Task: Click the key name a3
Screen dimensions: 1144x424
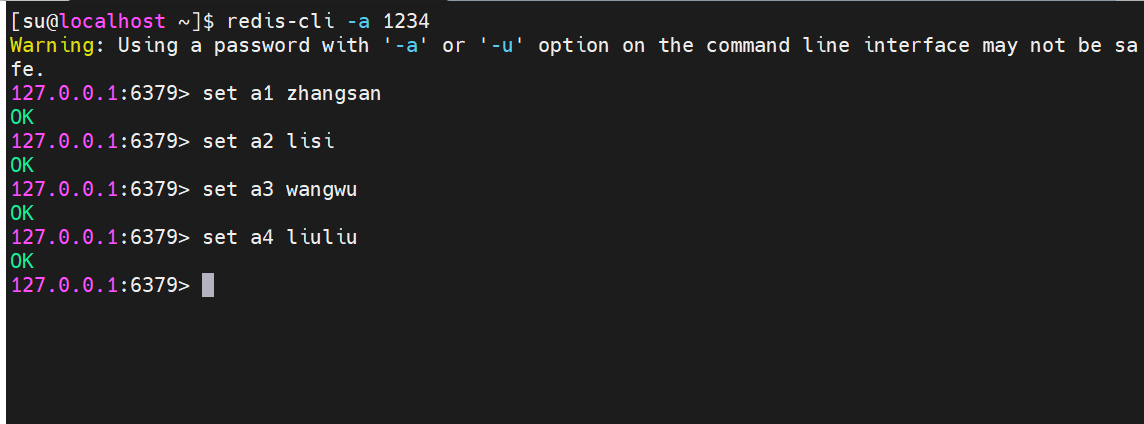Action: pyautogui.click(x=261, y=189)
